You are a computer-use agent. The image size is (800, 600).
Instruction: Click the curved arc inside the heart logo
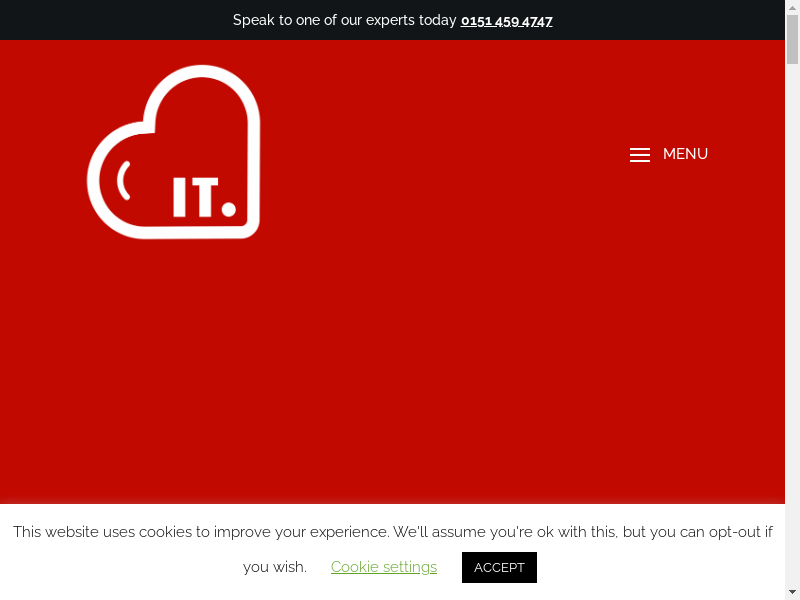coord(122,180)
